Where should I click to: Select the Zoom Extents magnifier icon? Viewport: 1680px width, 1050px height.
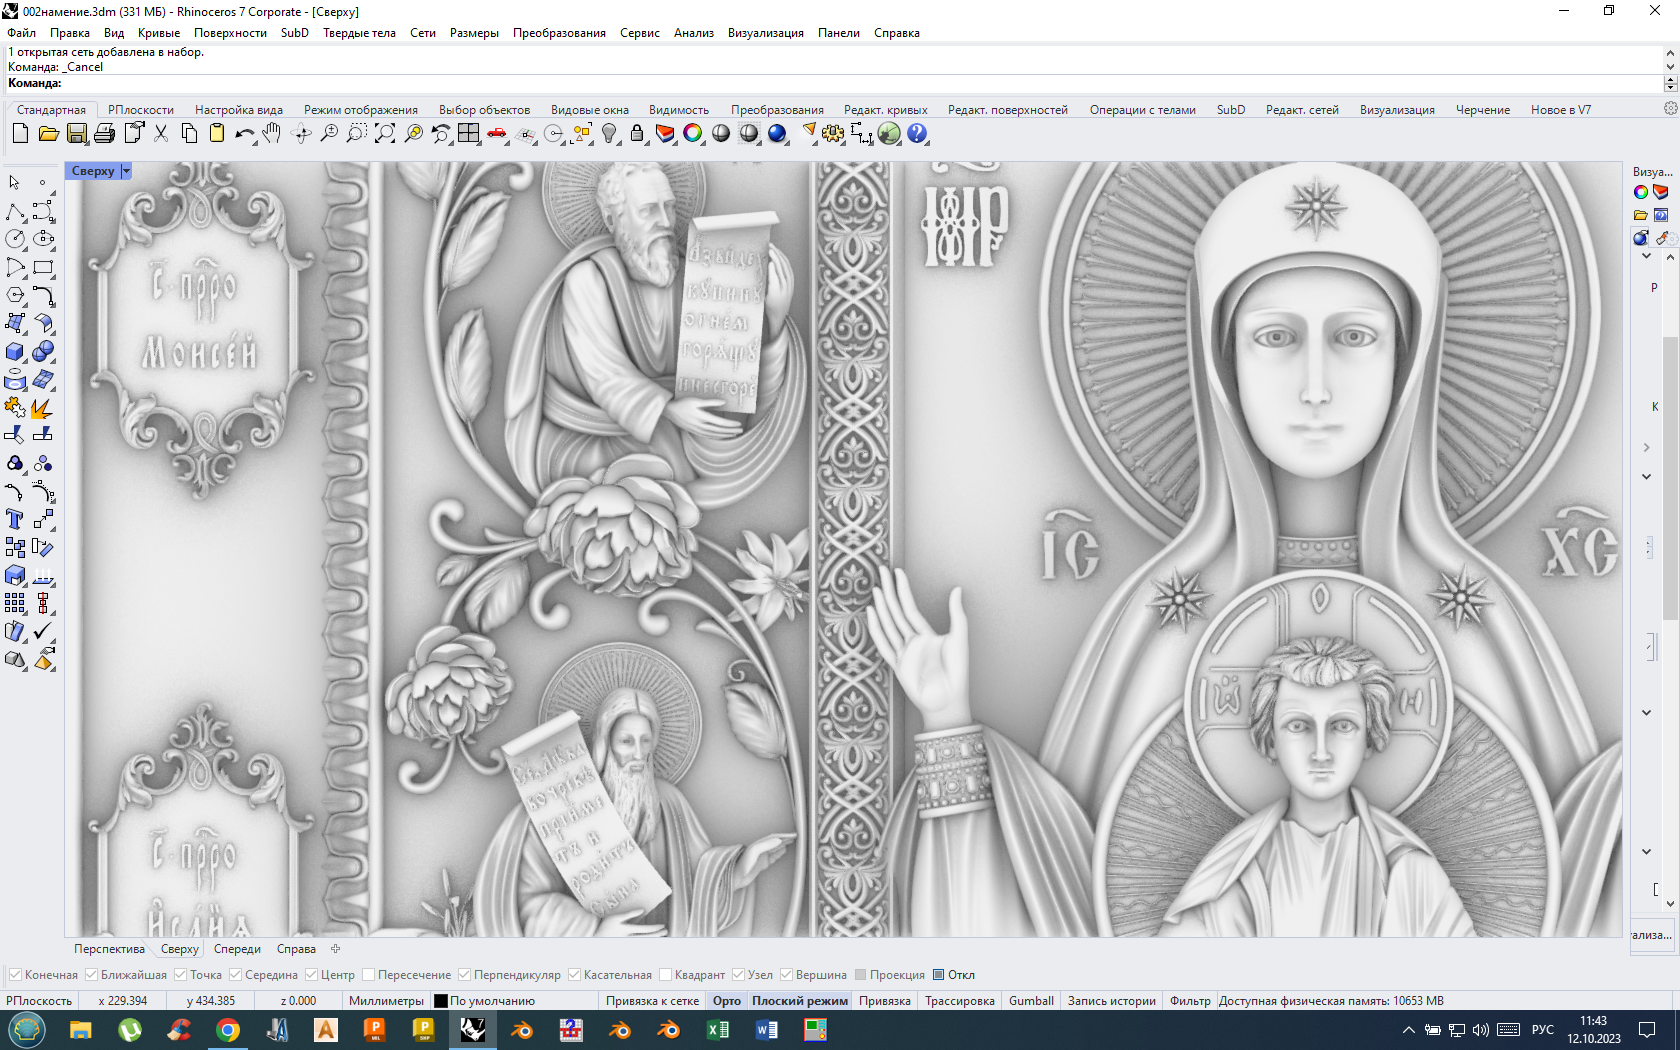tap(385, 133)
